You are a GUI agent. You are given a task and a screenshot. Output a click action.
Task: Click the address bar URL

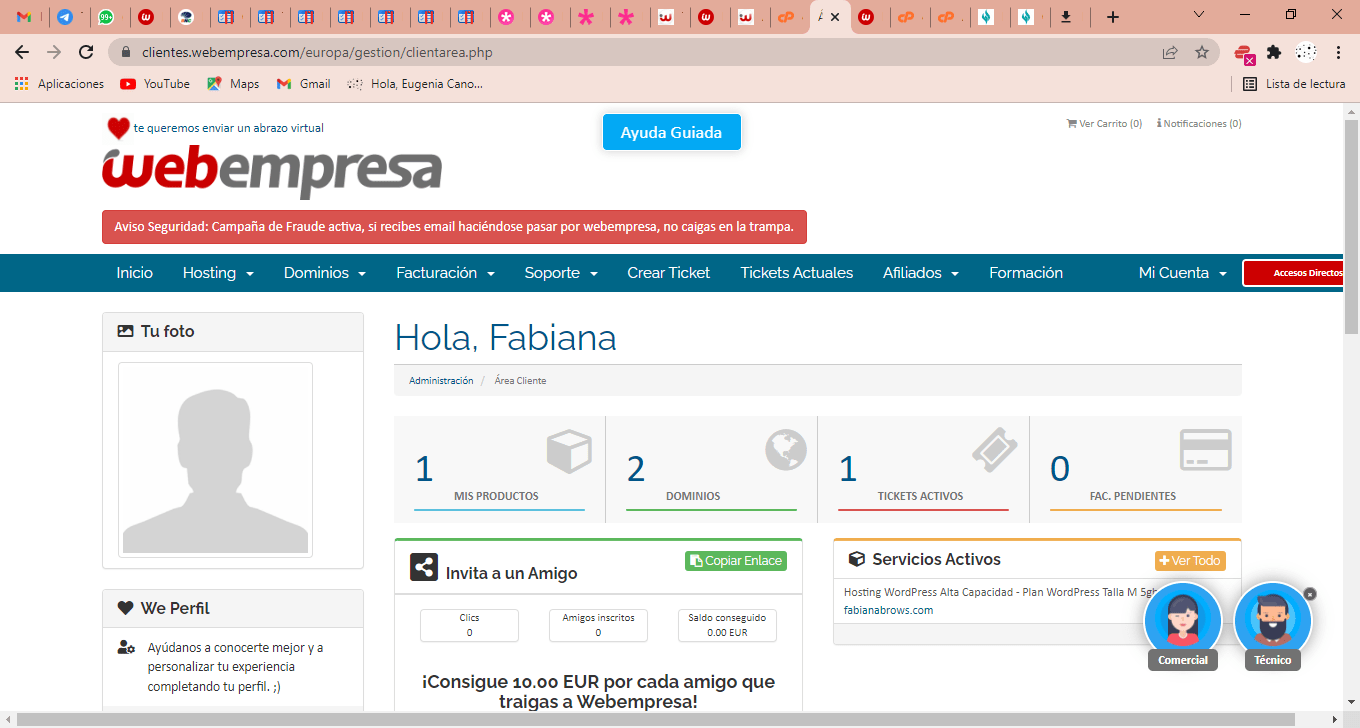(317, 52)
